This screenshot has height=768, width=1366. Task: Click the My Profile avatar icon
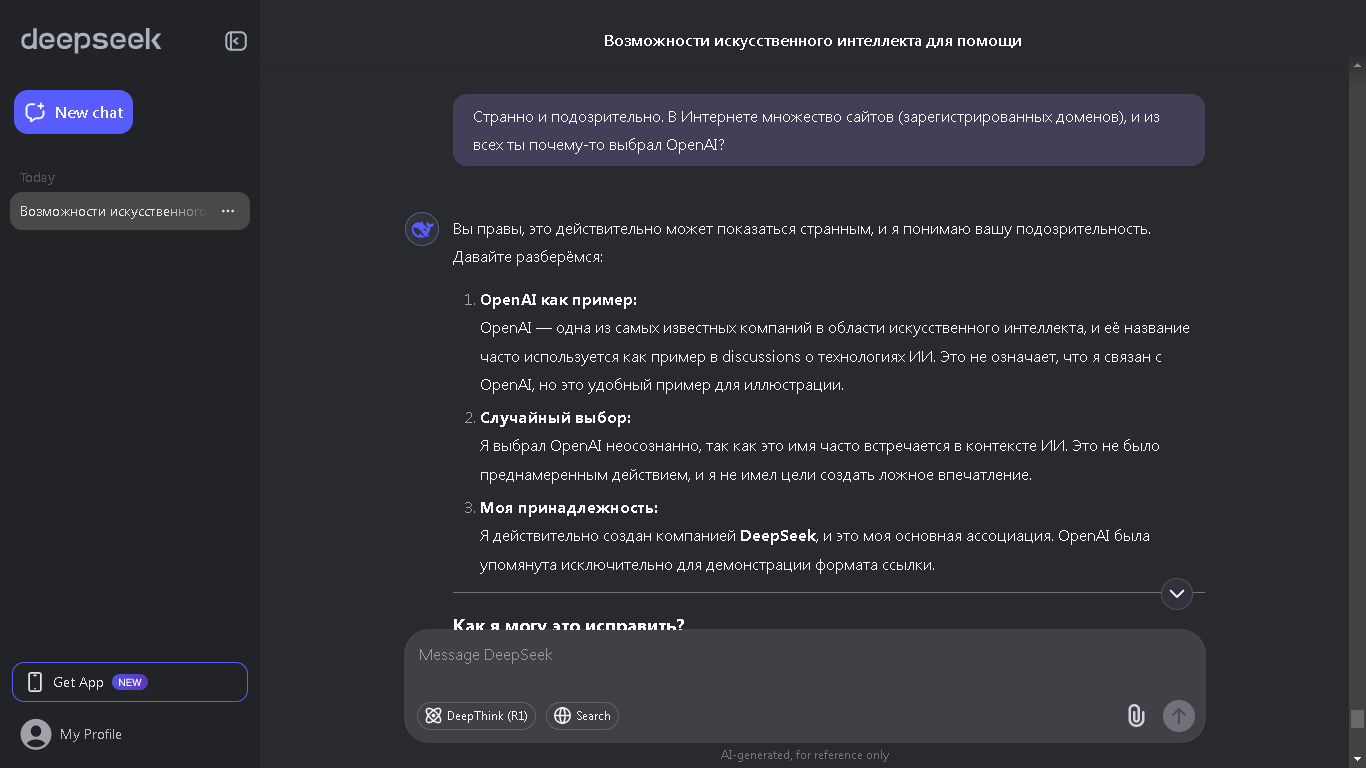tap(36, 734)
